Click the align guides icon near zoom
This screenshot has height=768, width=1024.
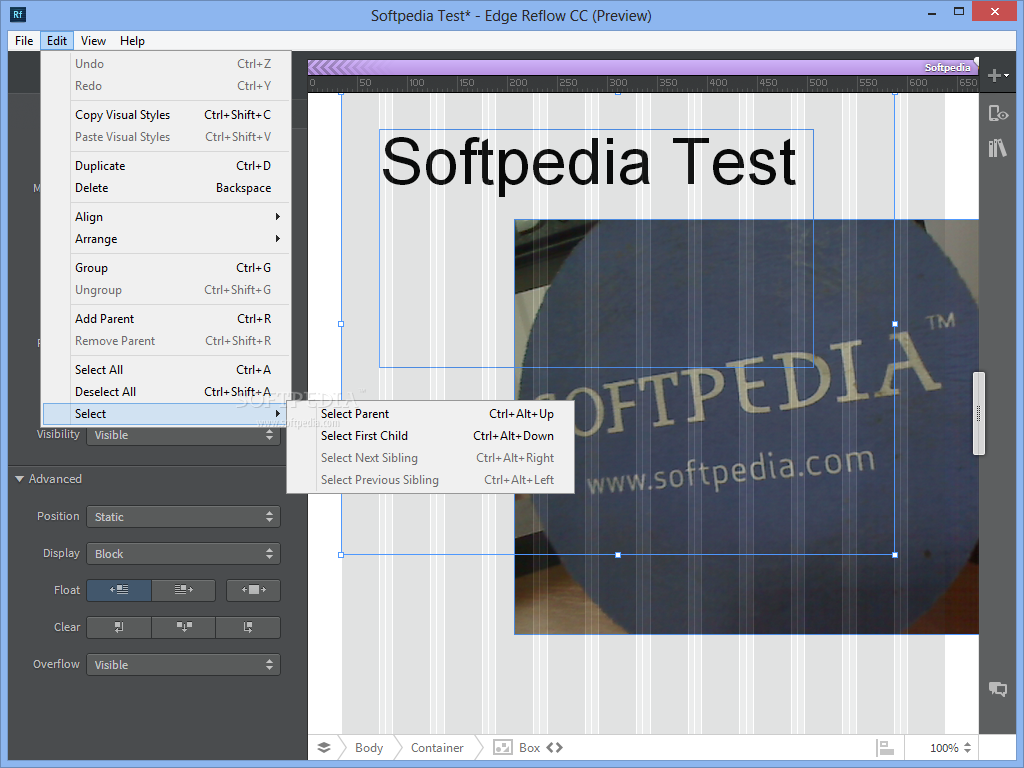tap(885, 748)
